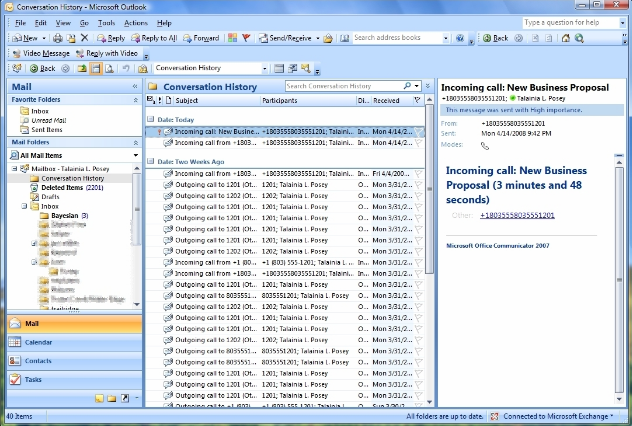This screenshot has width=632, height=426.
Task: Switch to Tasks pane
Action: (x=75, y=379)
